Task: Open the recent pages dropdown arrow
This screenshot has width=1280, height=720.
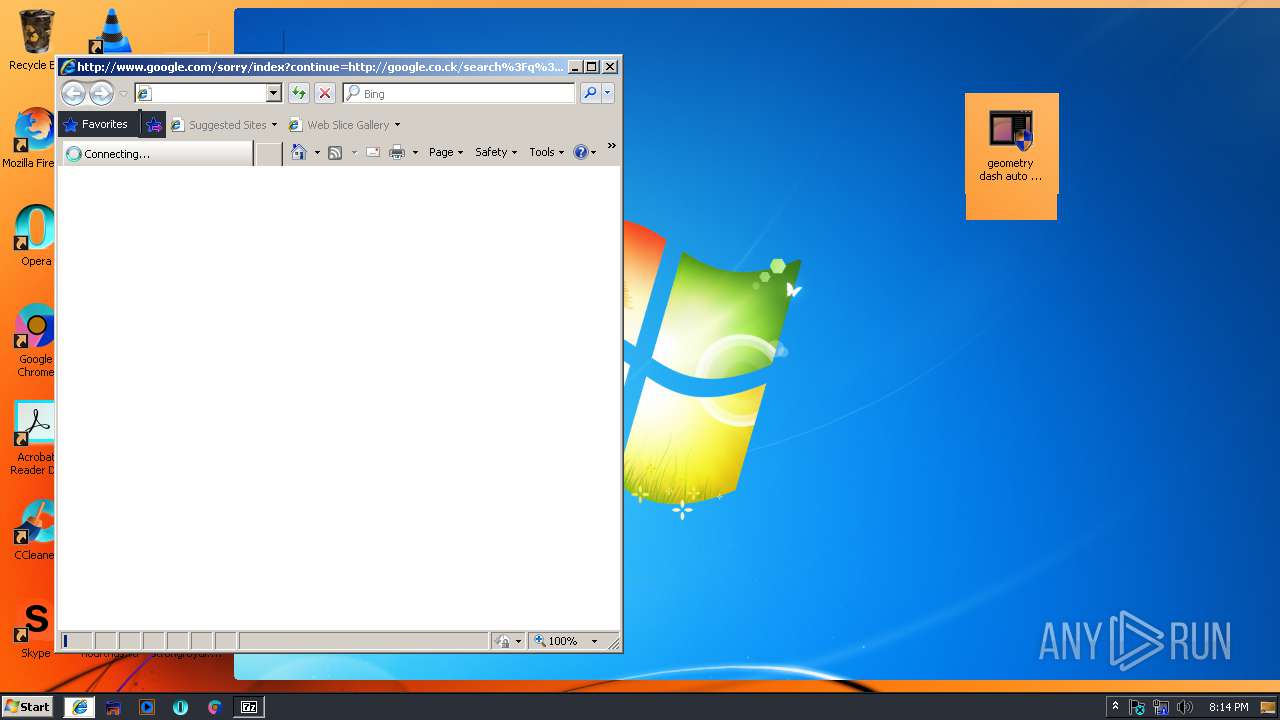Action: coord(123,94)
